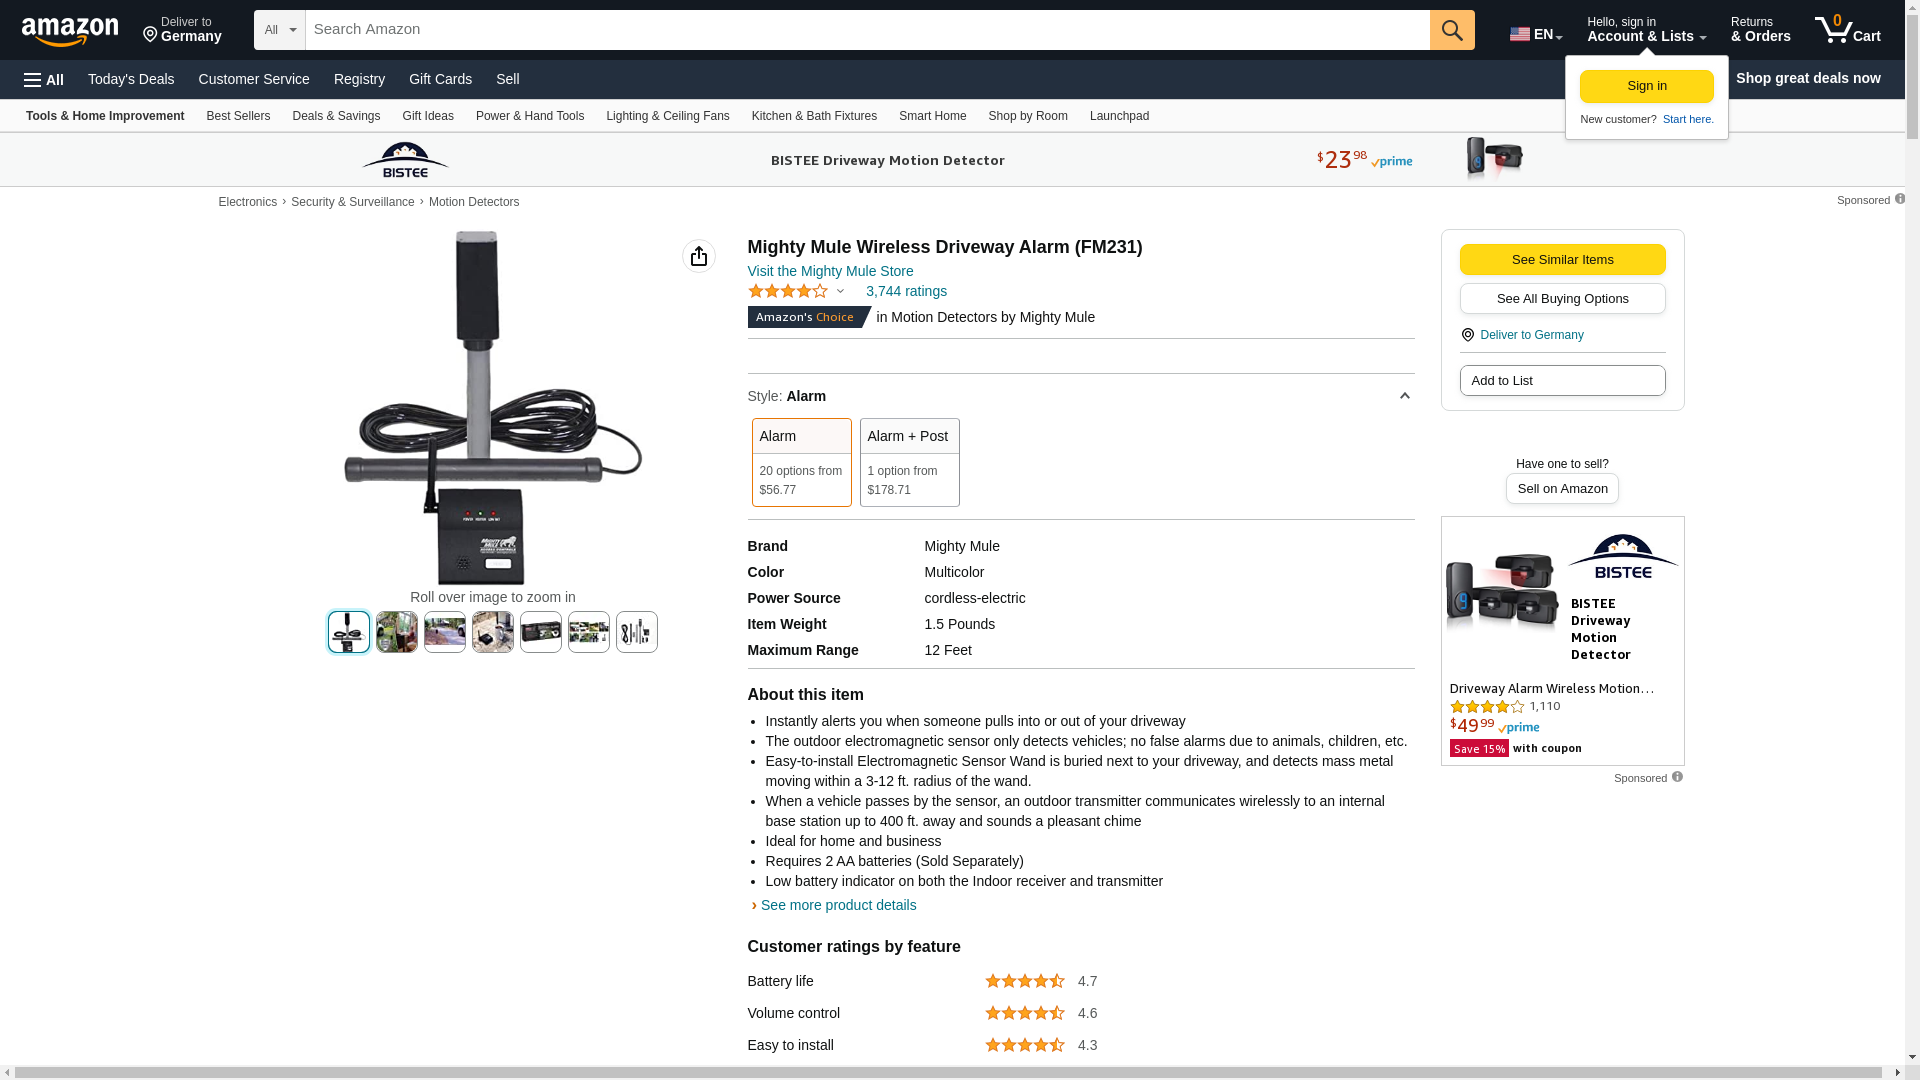Collapse the Style section chevron
This screenshot has width=1920, height=1080.
click(1404, 397)
